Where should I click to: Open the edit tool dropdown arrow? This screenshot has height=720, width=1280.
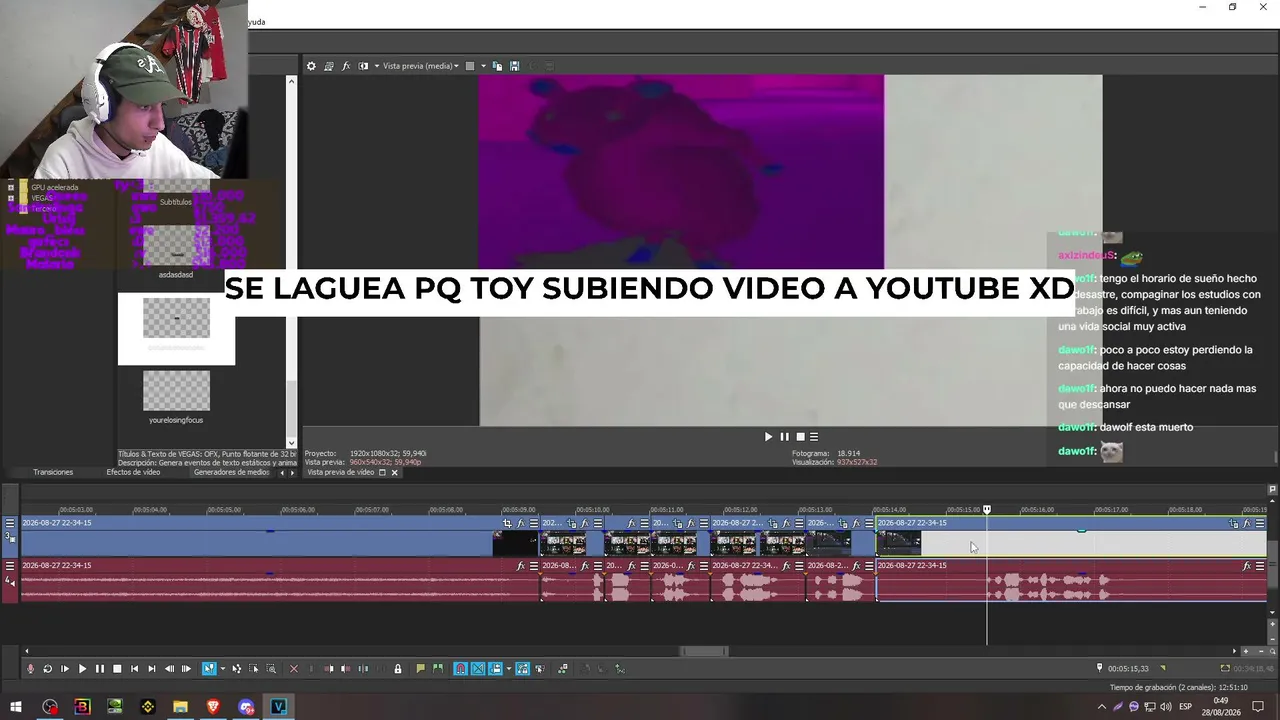point(221,669)
